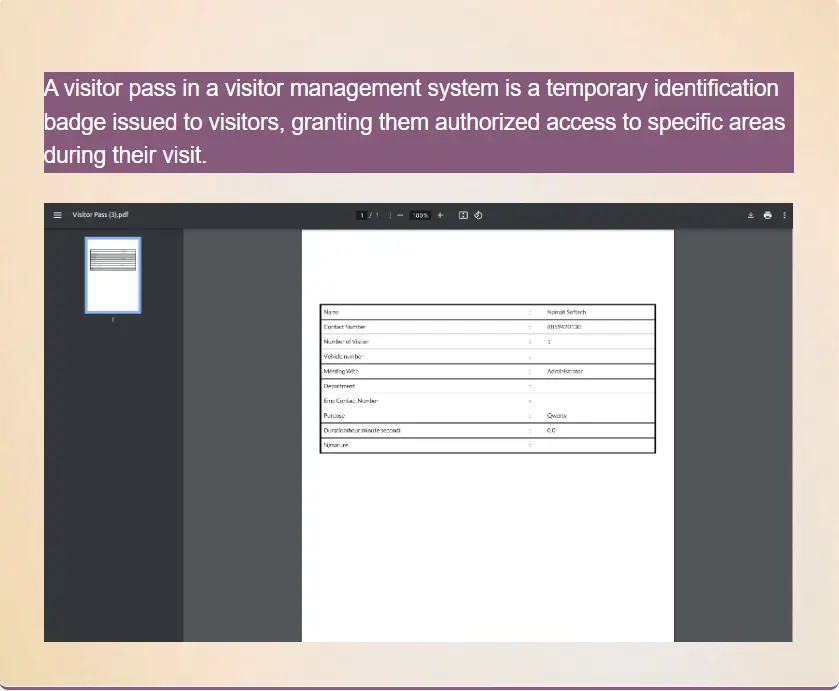Click the Administrator value in Meeting With row
Viewport: 839px width, 691px height.
point(564,371)
